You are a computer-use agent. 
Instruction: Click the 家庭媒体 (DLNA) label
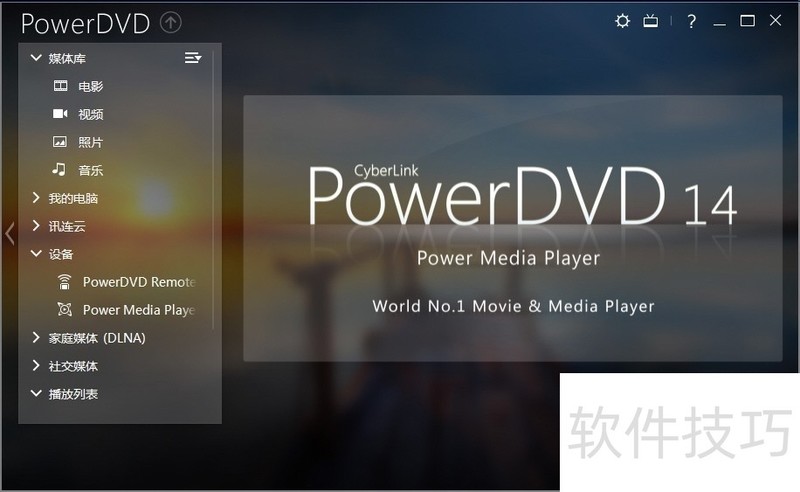point(97,338)
